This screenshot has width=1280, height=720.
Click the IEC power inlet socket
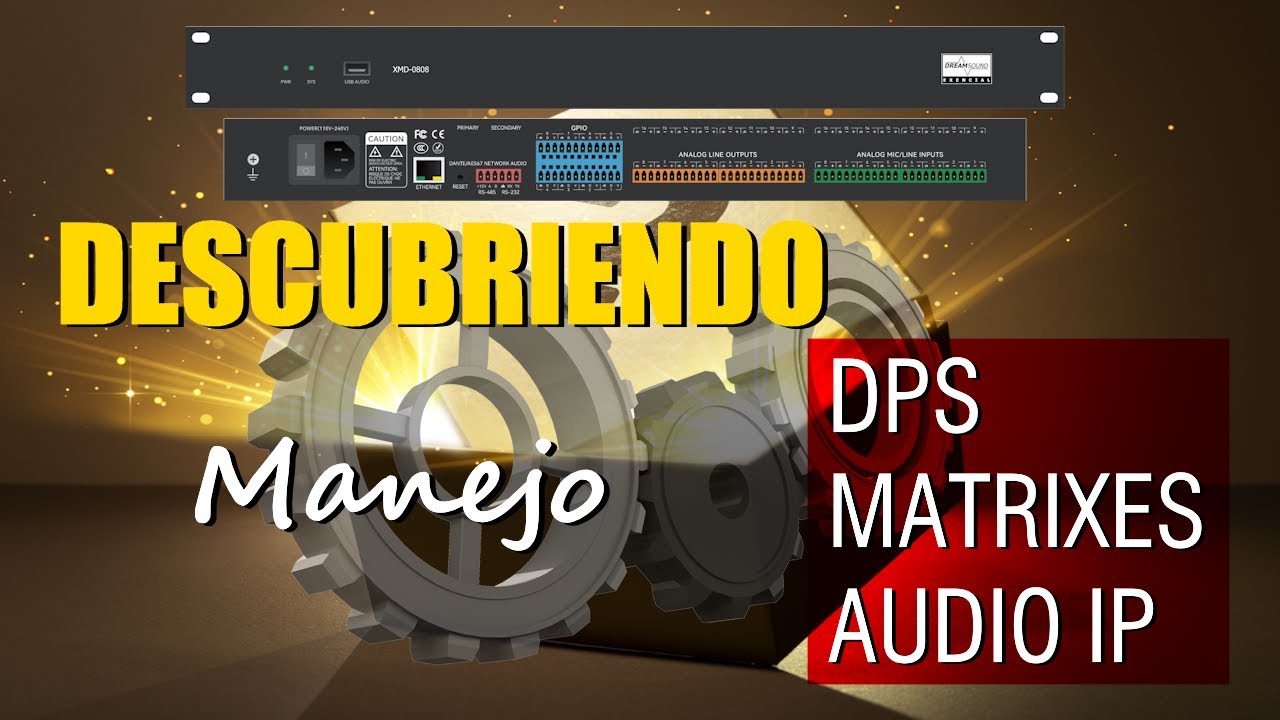[339, 160]
